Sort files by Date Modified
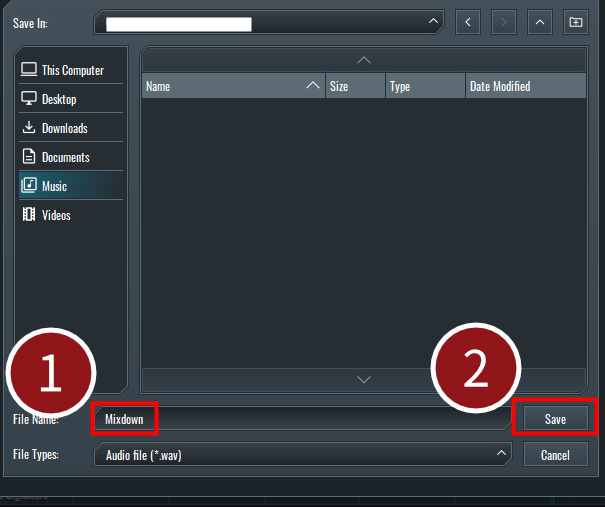Viewport: 605px width, 507px height. click(x=525, y=87)
